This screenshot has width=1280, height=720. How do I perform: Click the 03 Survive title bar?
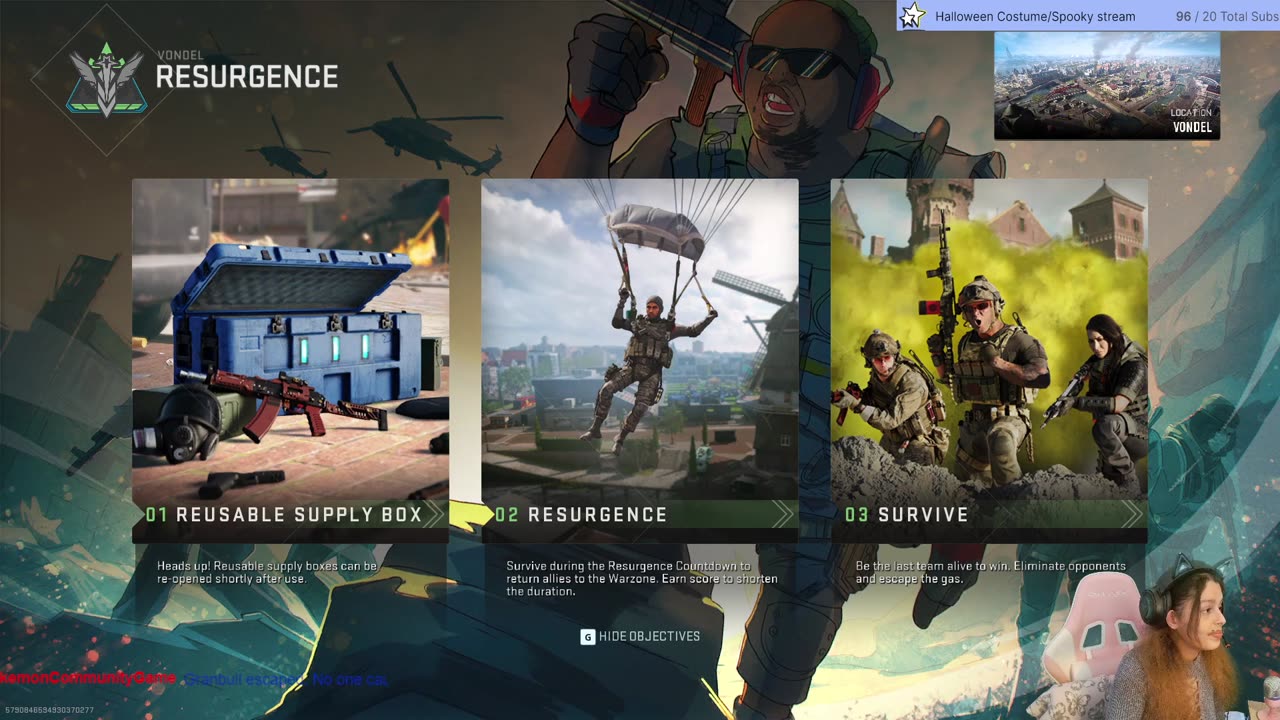[x=989, y=515]
